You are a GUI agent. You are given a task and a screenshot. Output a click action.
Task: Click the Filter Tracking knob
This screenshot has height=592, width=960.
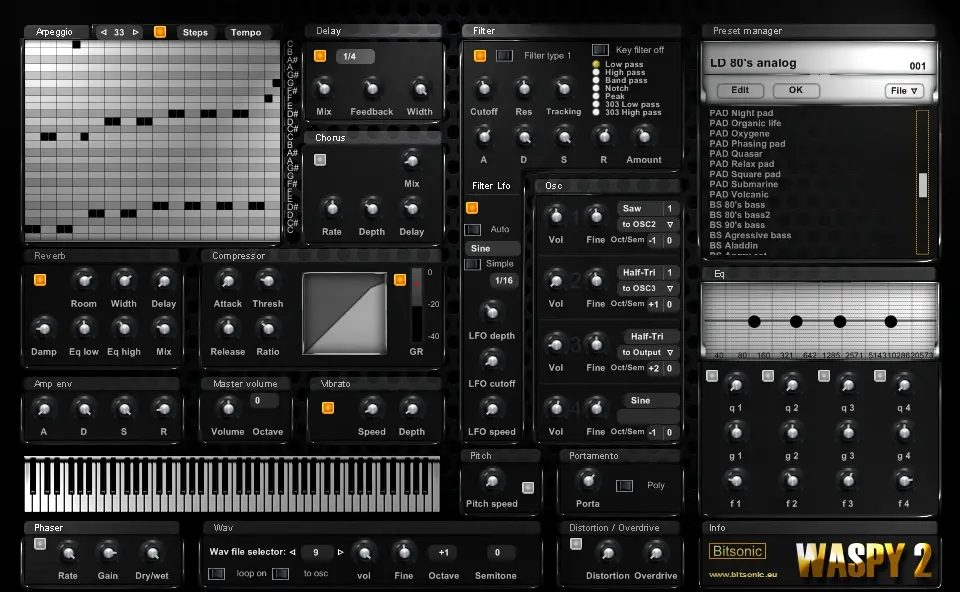[563, 89]
